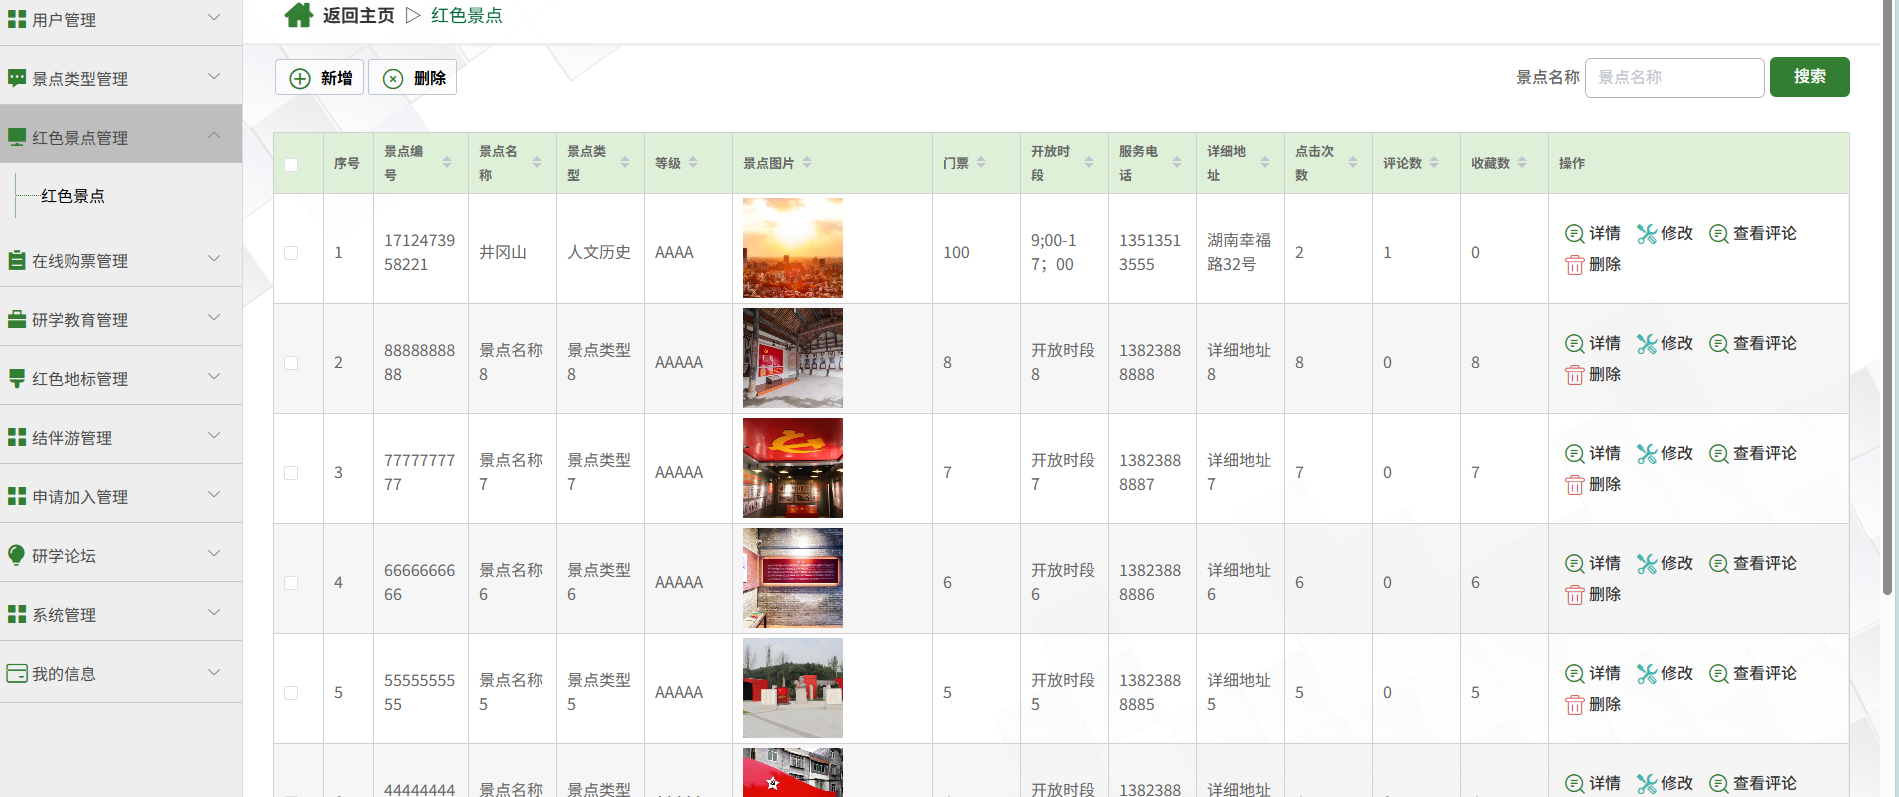Click trash icon for row 景点名称8
1899x797 pixels.
point(1574,375)
